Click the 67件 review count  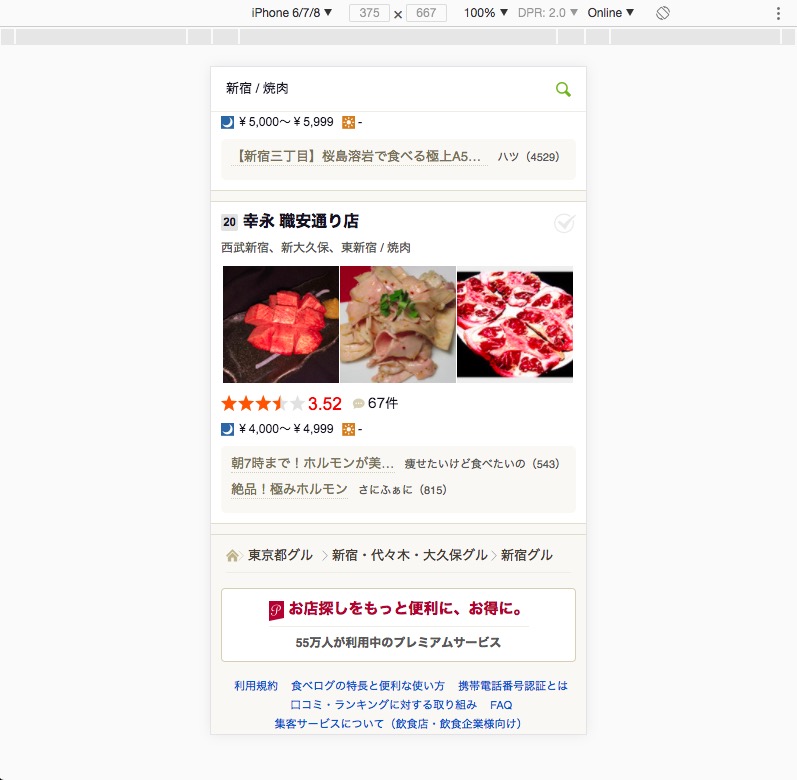click(383, 403)
